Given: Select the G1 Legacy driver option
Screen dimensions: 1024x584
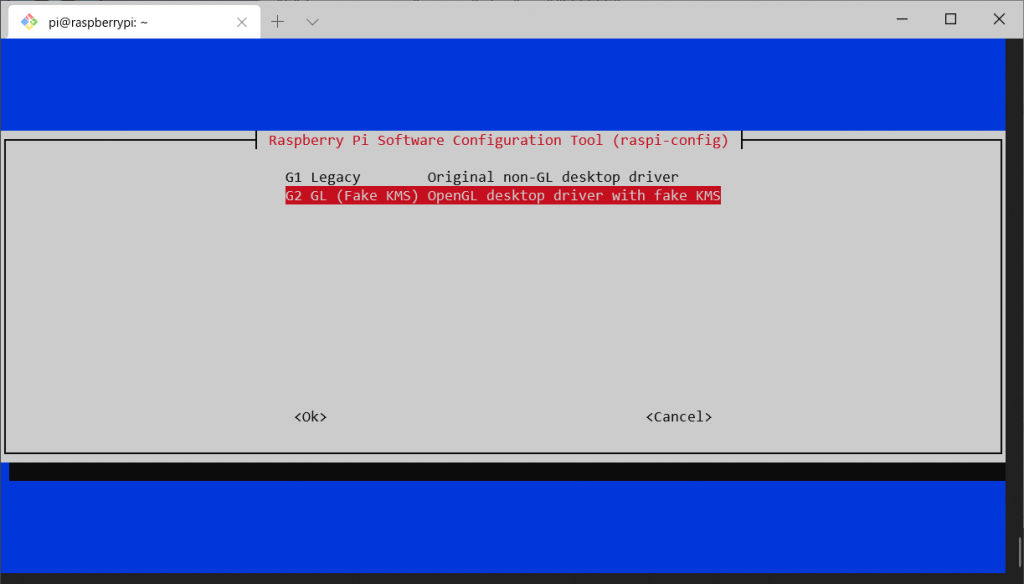Looking at the screenshot, I should 482,177.
